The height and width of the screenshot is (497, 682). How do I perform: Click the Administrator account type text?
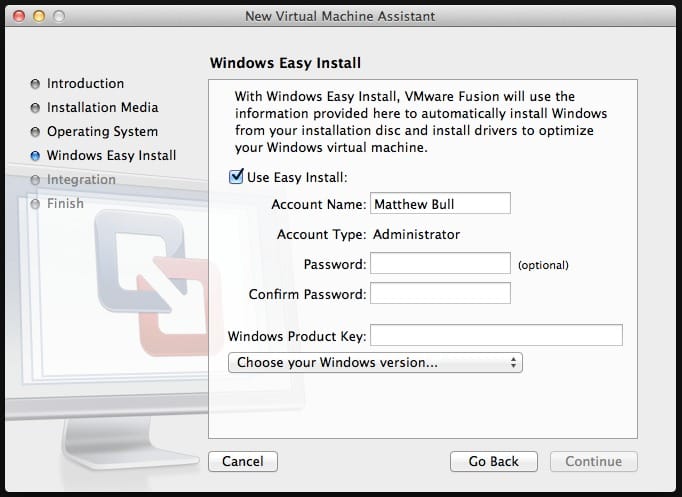[x=416, y=234]
